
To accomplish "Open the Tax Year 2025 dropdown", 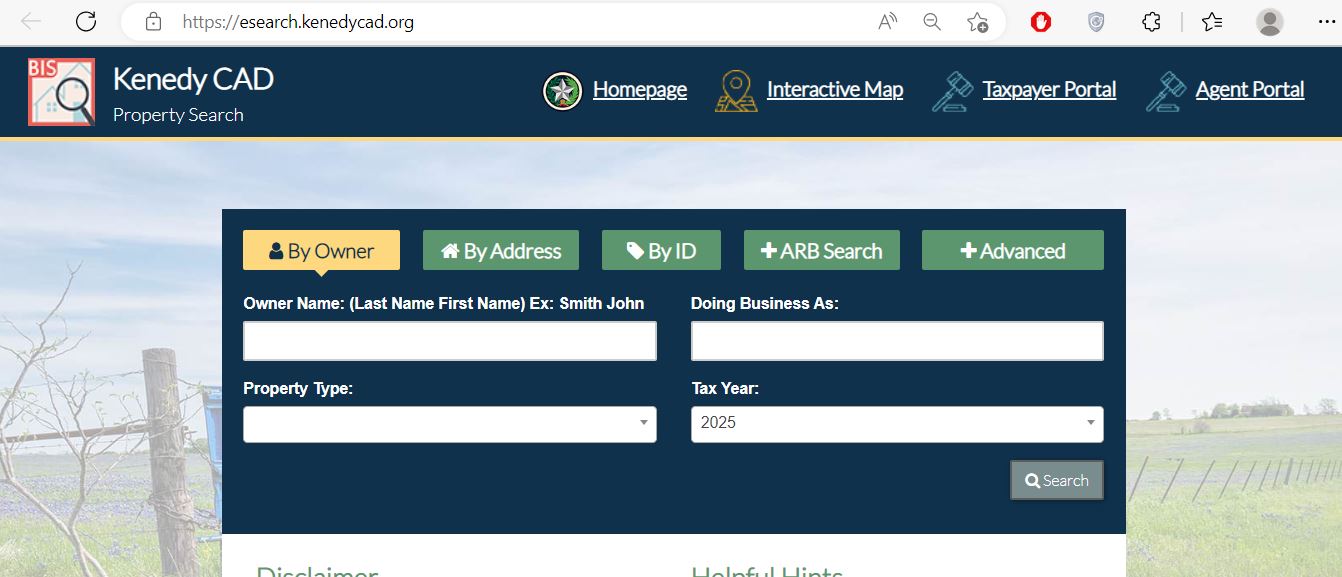I will [896, 424].
